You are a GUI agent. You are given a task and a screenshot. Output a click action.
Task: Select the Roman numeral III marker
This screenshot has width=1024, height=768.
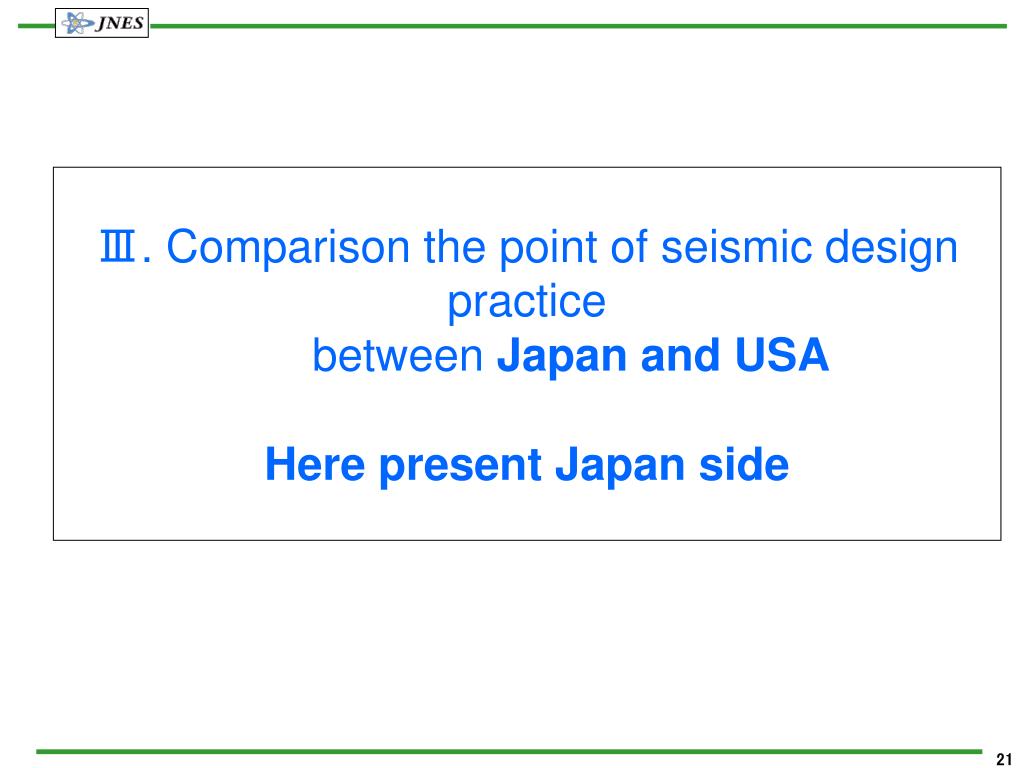pyautogui.click(x=119, y=246)
